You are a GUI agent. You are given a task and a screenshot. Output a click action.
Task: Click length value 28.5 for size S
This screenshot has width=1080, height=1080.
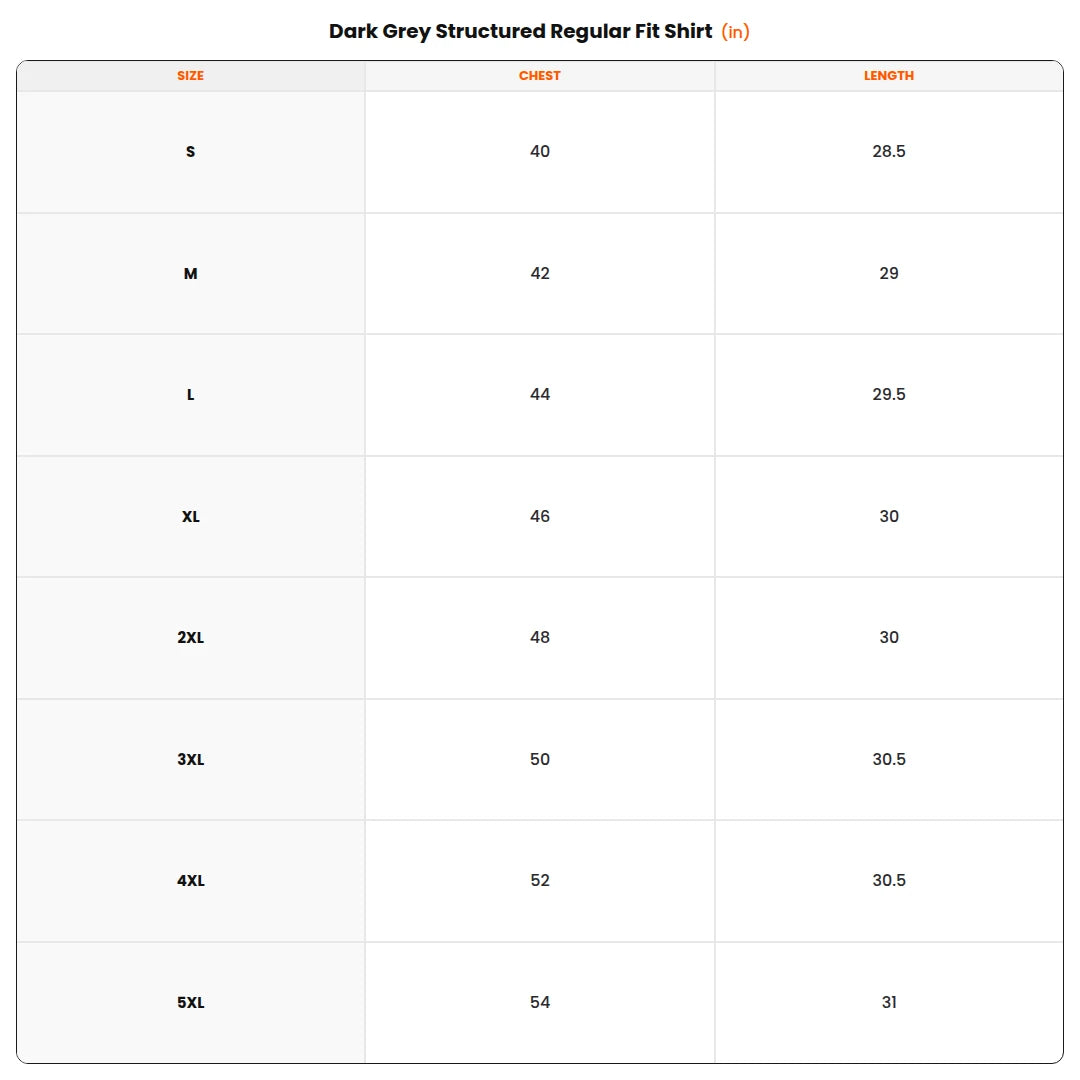click(x=889, y=152)
